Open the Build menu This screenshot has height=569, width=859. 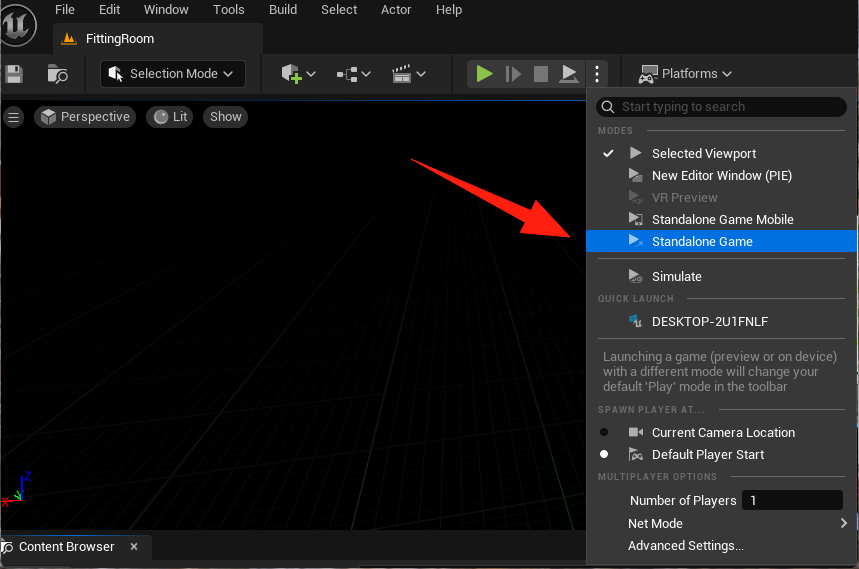coord(283,10)
